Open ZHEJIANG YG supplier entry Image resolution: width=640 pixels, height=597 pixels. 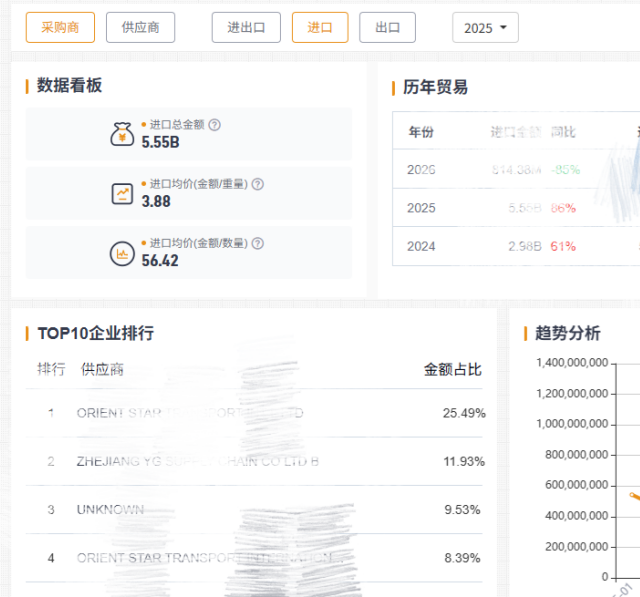tap(197, 461)
